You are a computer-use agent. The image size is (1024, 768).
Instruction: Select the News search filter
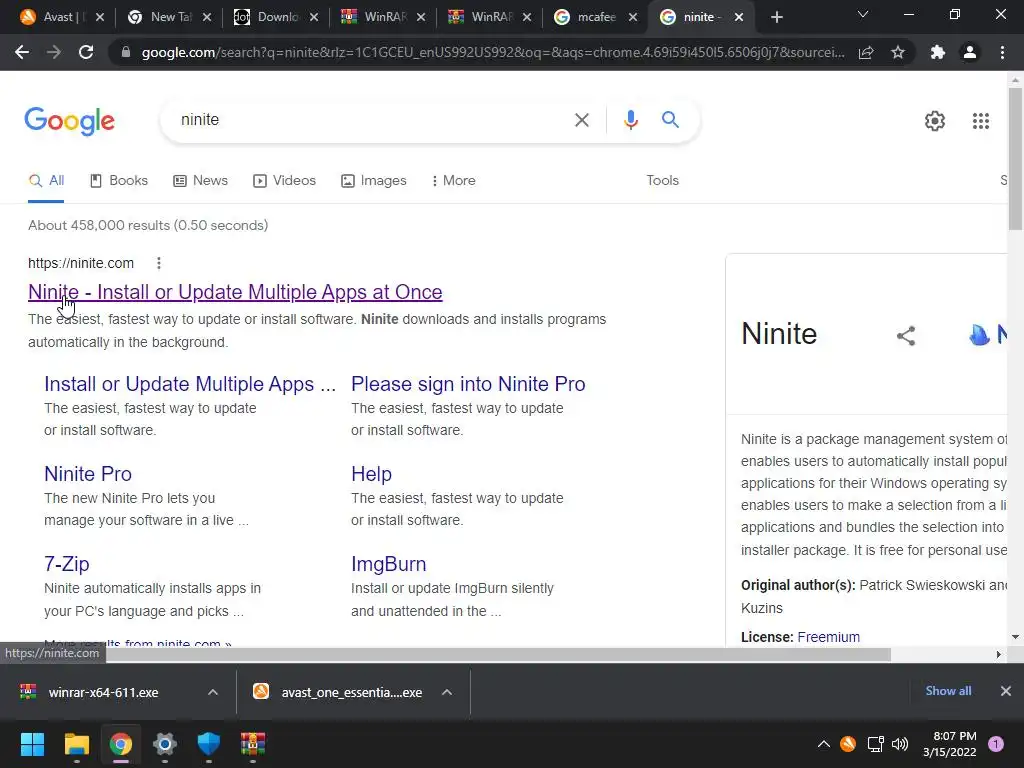tap(200, 181)
